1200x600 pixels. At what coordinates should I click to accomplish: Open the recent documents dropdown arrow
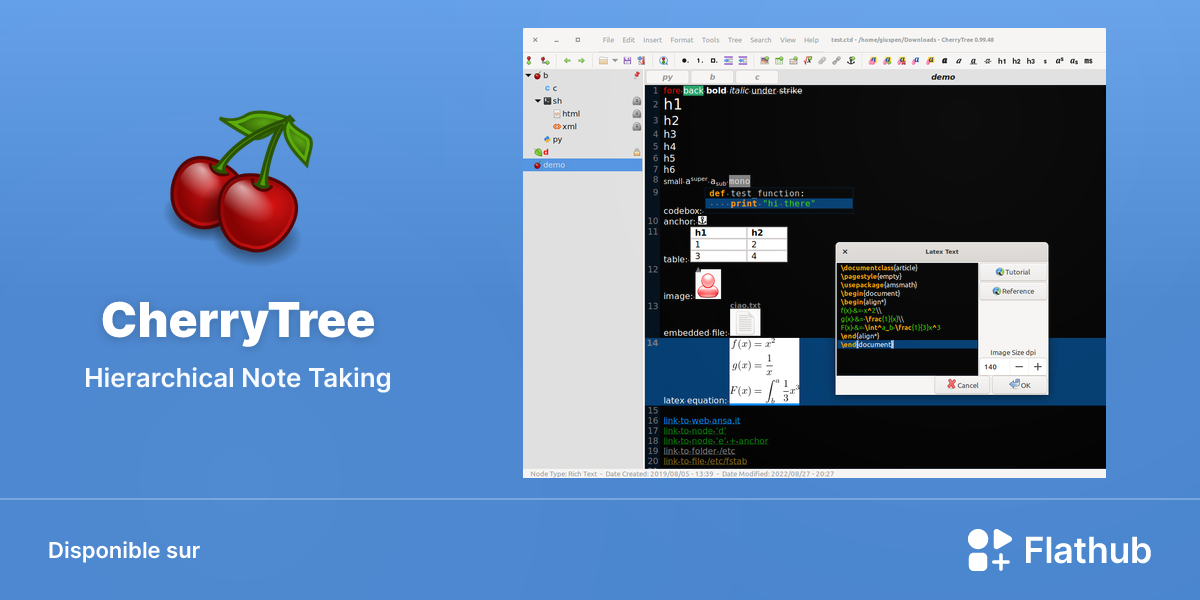(x=615, y=60)
